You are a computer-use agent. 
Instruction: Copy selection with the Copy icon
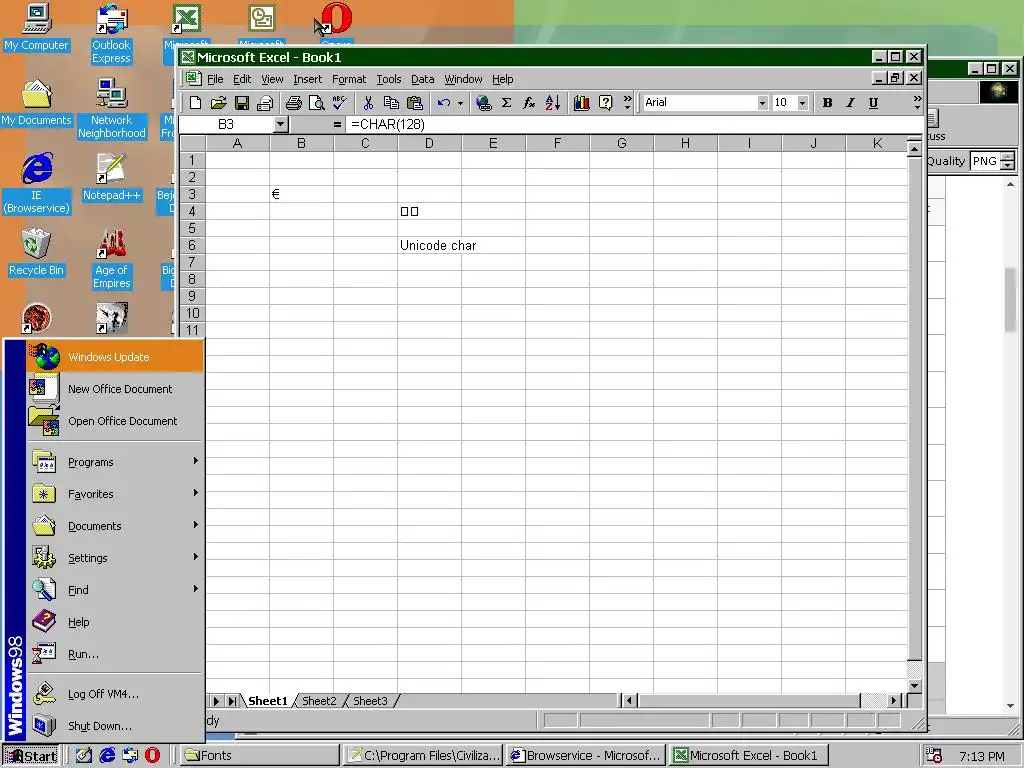pos(391,103)
